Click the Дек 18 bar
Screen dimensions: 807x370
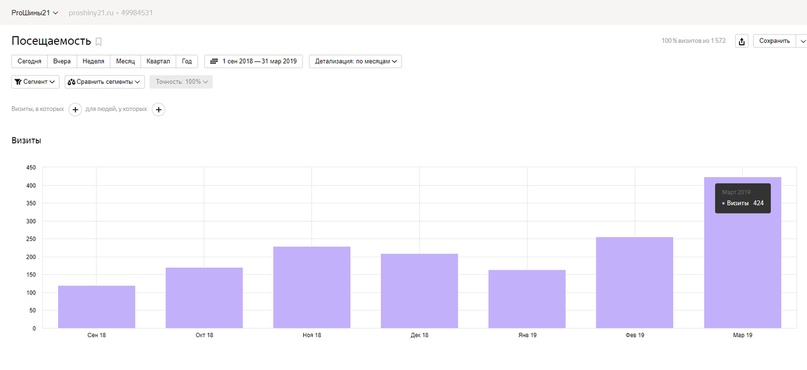click(x=419, y=291)
